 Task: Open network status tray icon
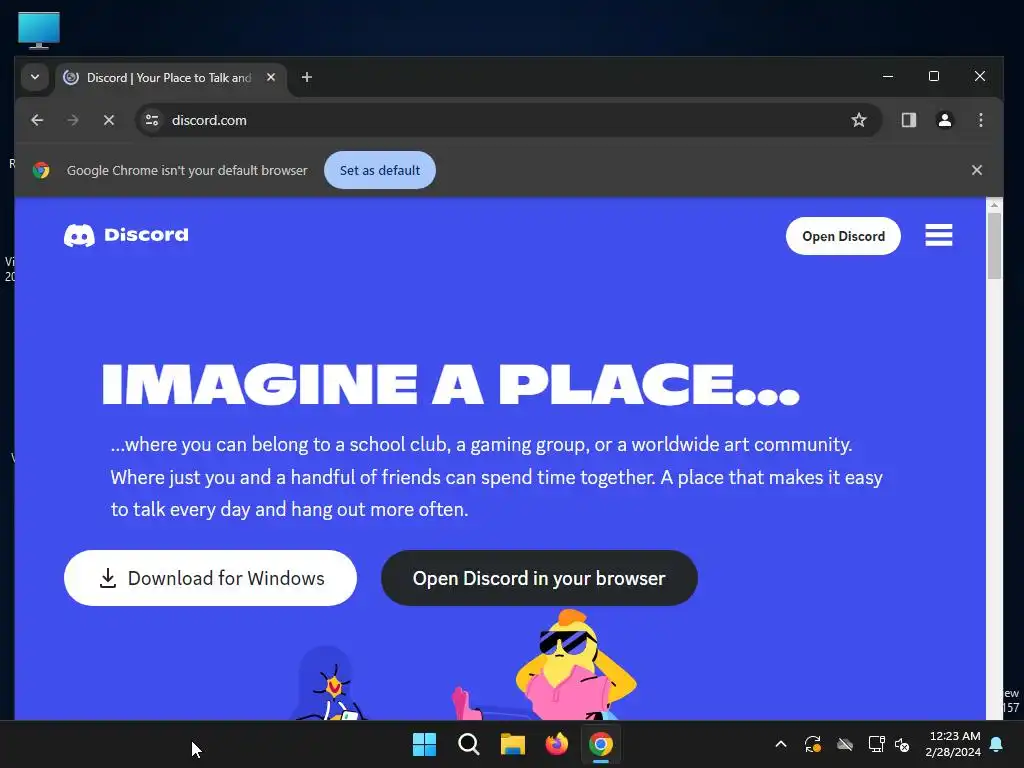point(876,744)
